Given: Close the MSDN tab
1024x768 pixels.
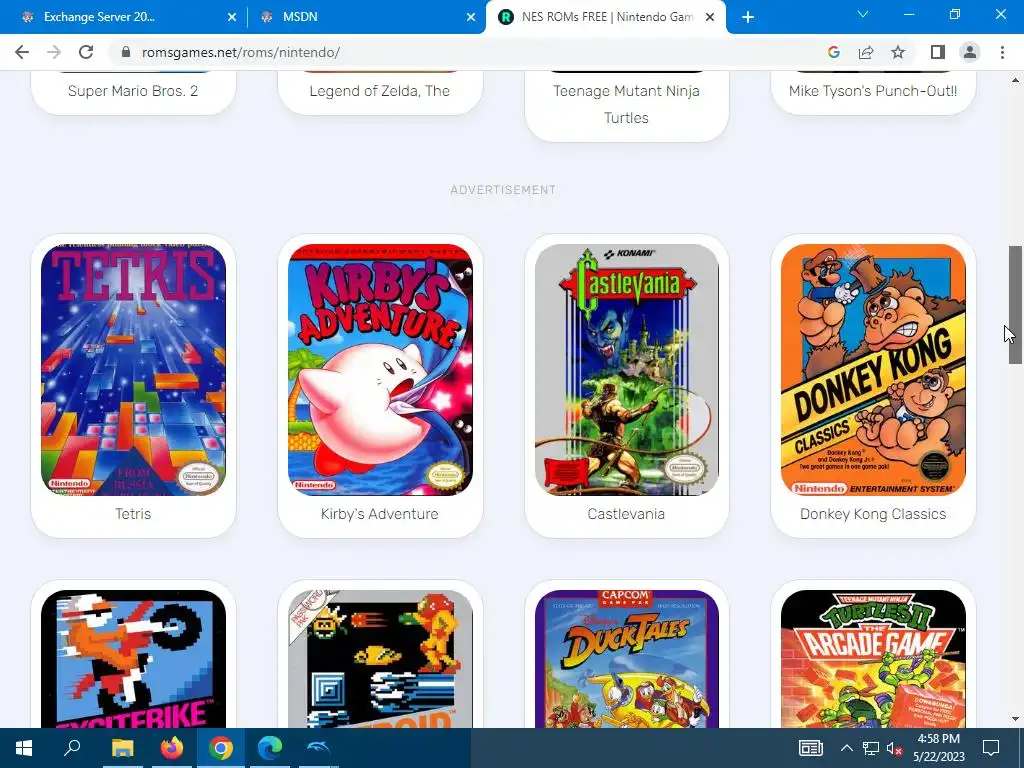Looking at the screenshot, I should 471,17.
